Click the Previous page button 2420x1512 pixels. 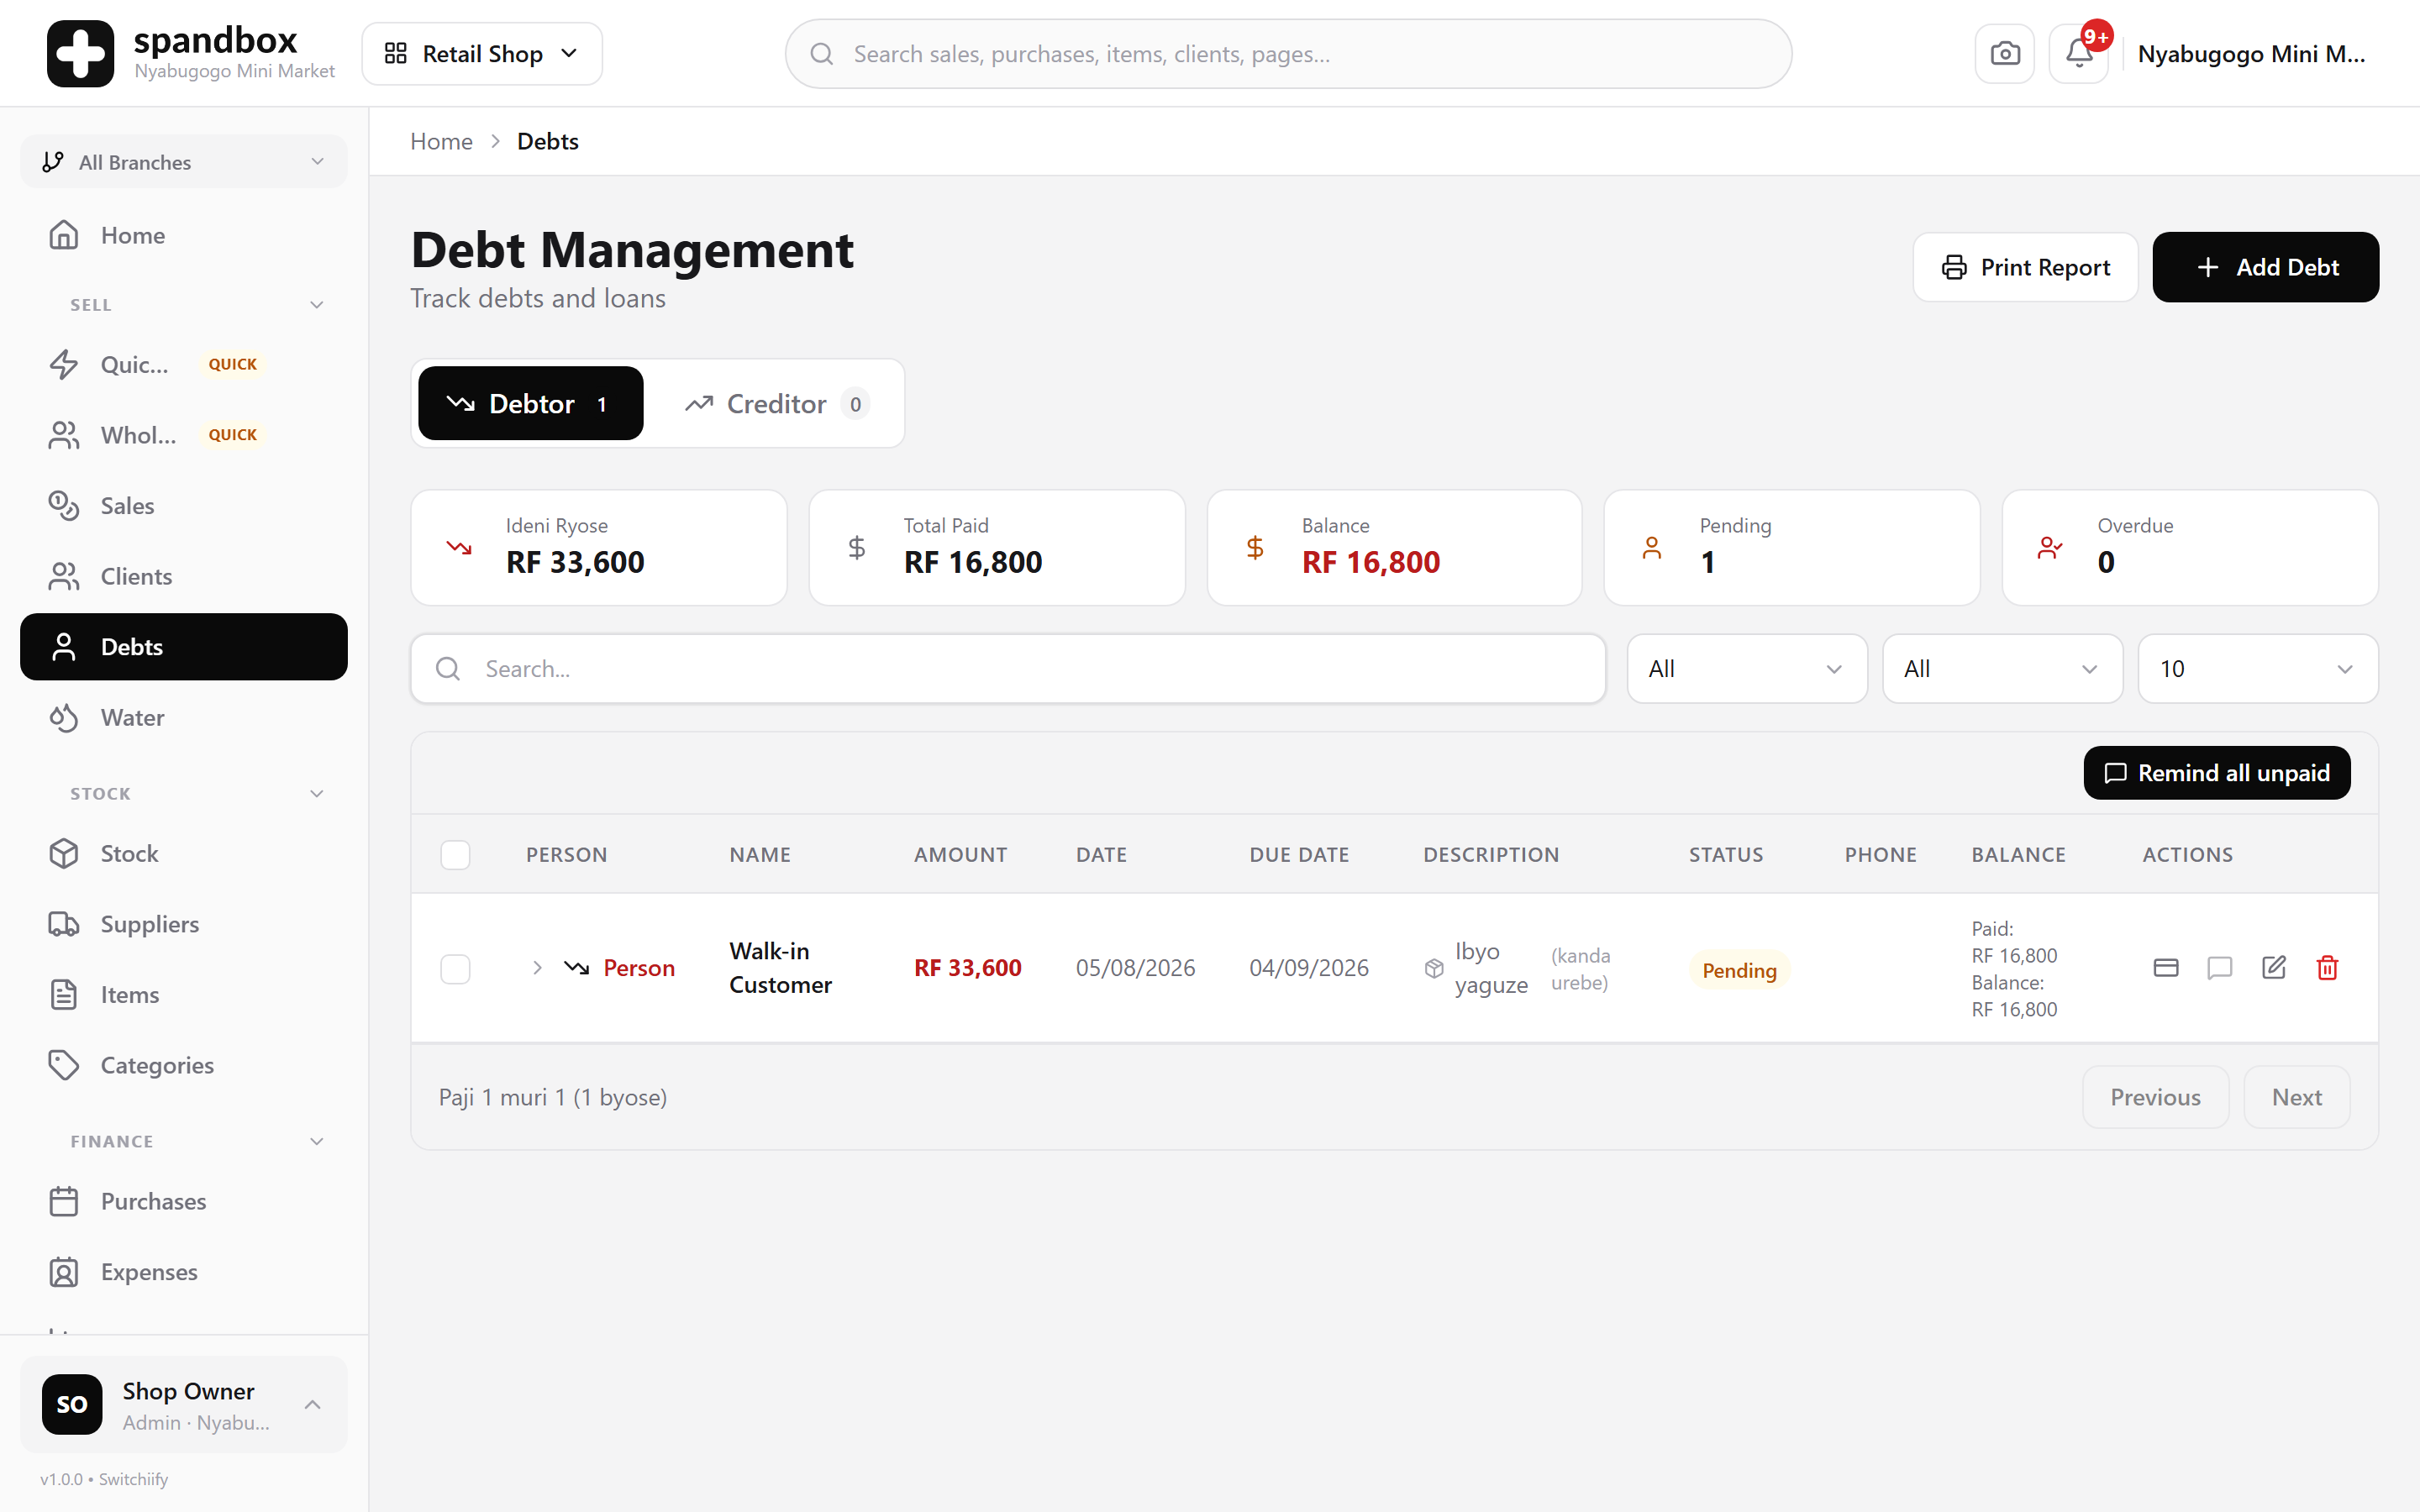tap(2155, 1097)
